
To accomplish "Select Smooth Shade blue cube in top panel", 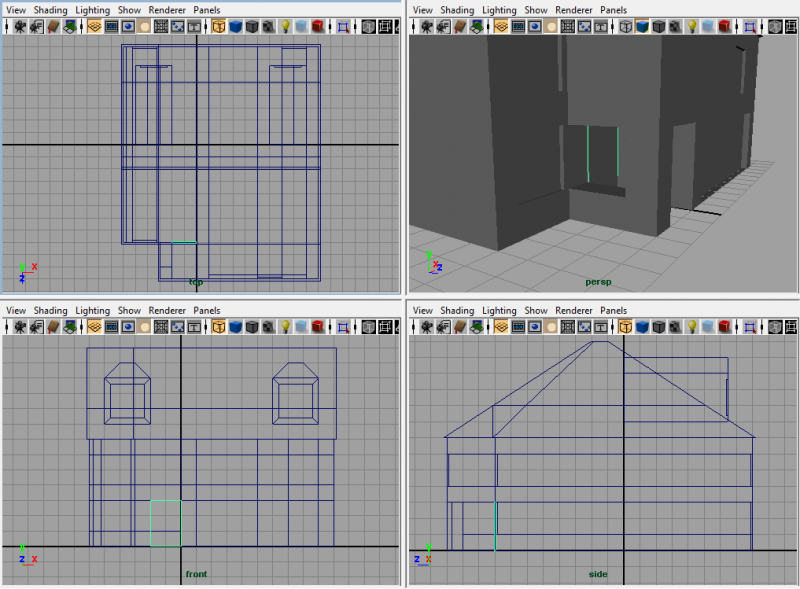I will point(236,26).
